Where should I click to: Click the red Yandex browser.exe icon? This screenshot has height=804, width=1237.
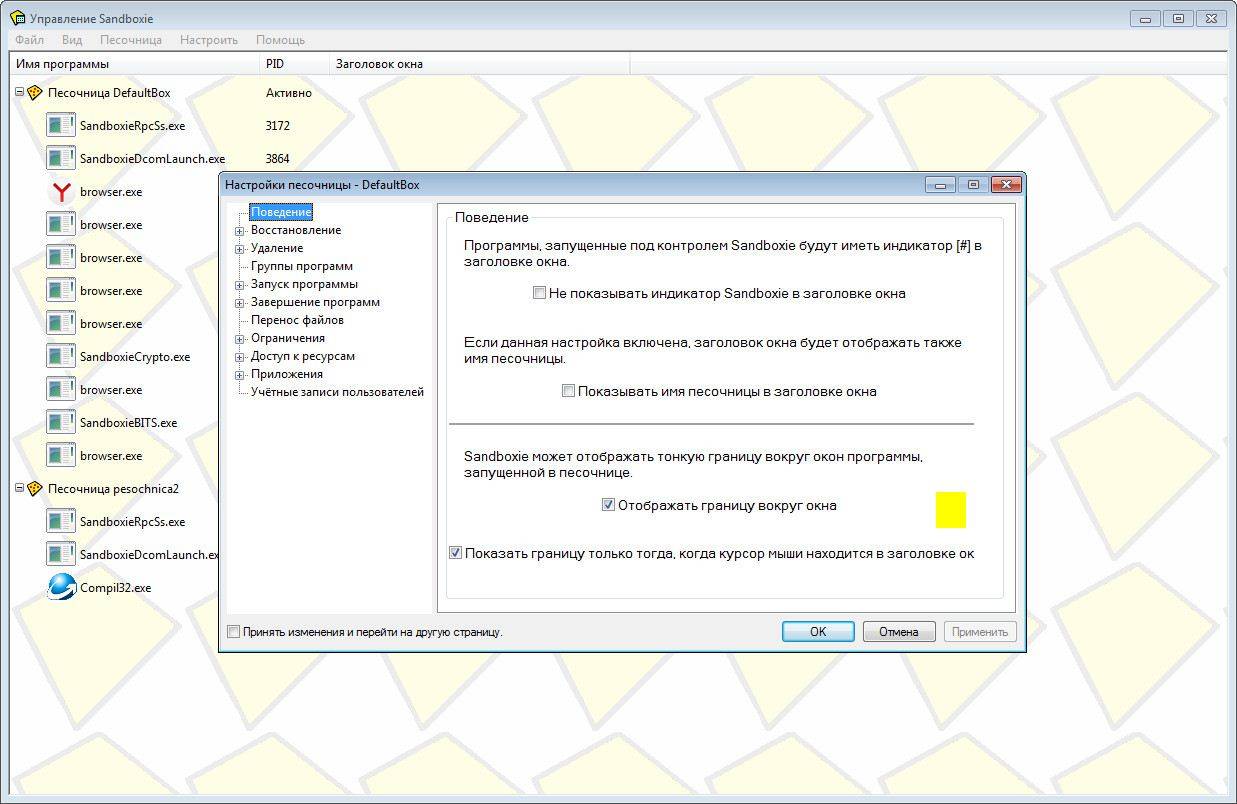tap(61, 192)
